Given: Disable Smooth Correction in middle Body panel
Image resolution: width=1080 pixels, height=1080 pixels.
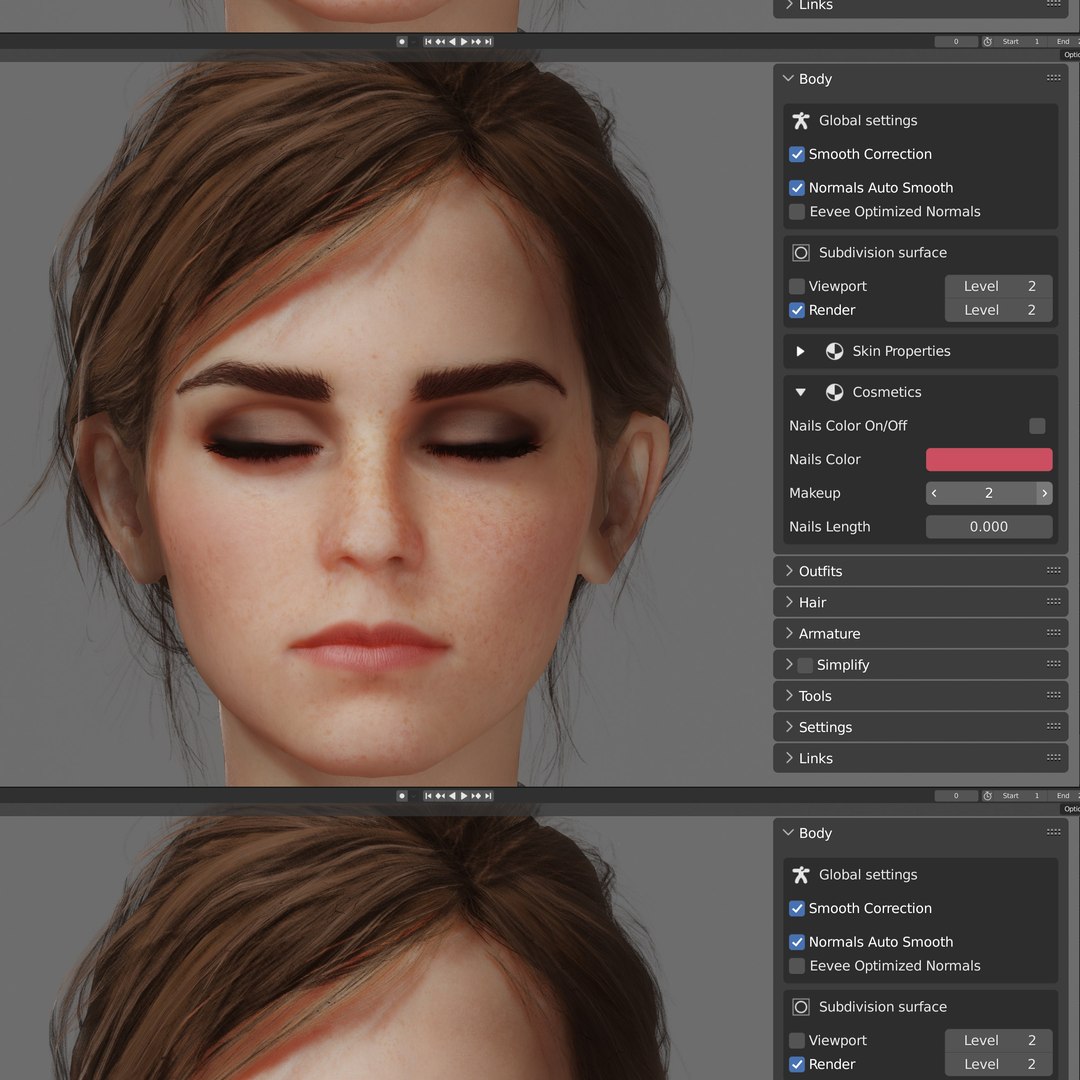Looking at the screenshot, I should [x=797, y=154].
